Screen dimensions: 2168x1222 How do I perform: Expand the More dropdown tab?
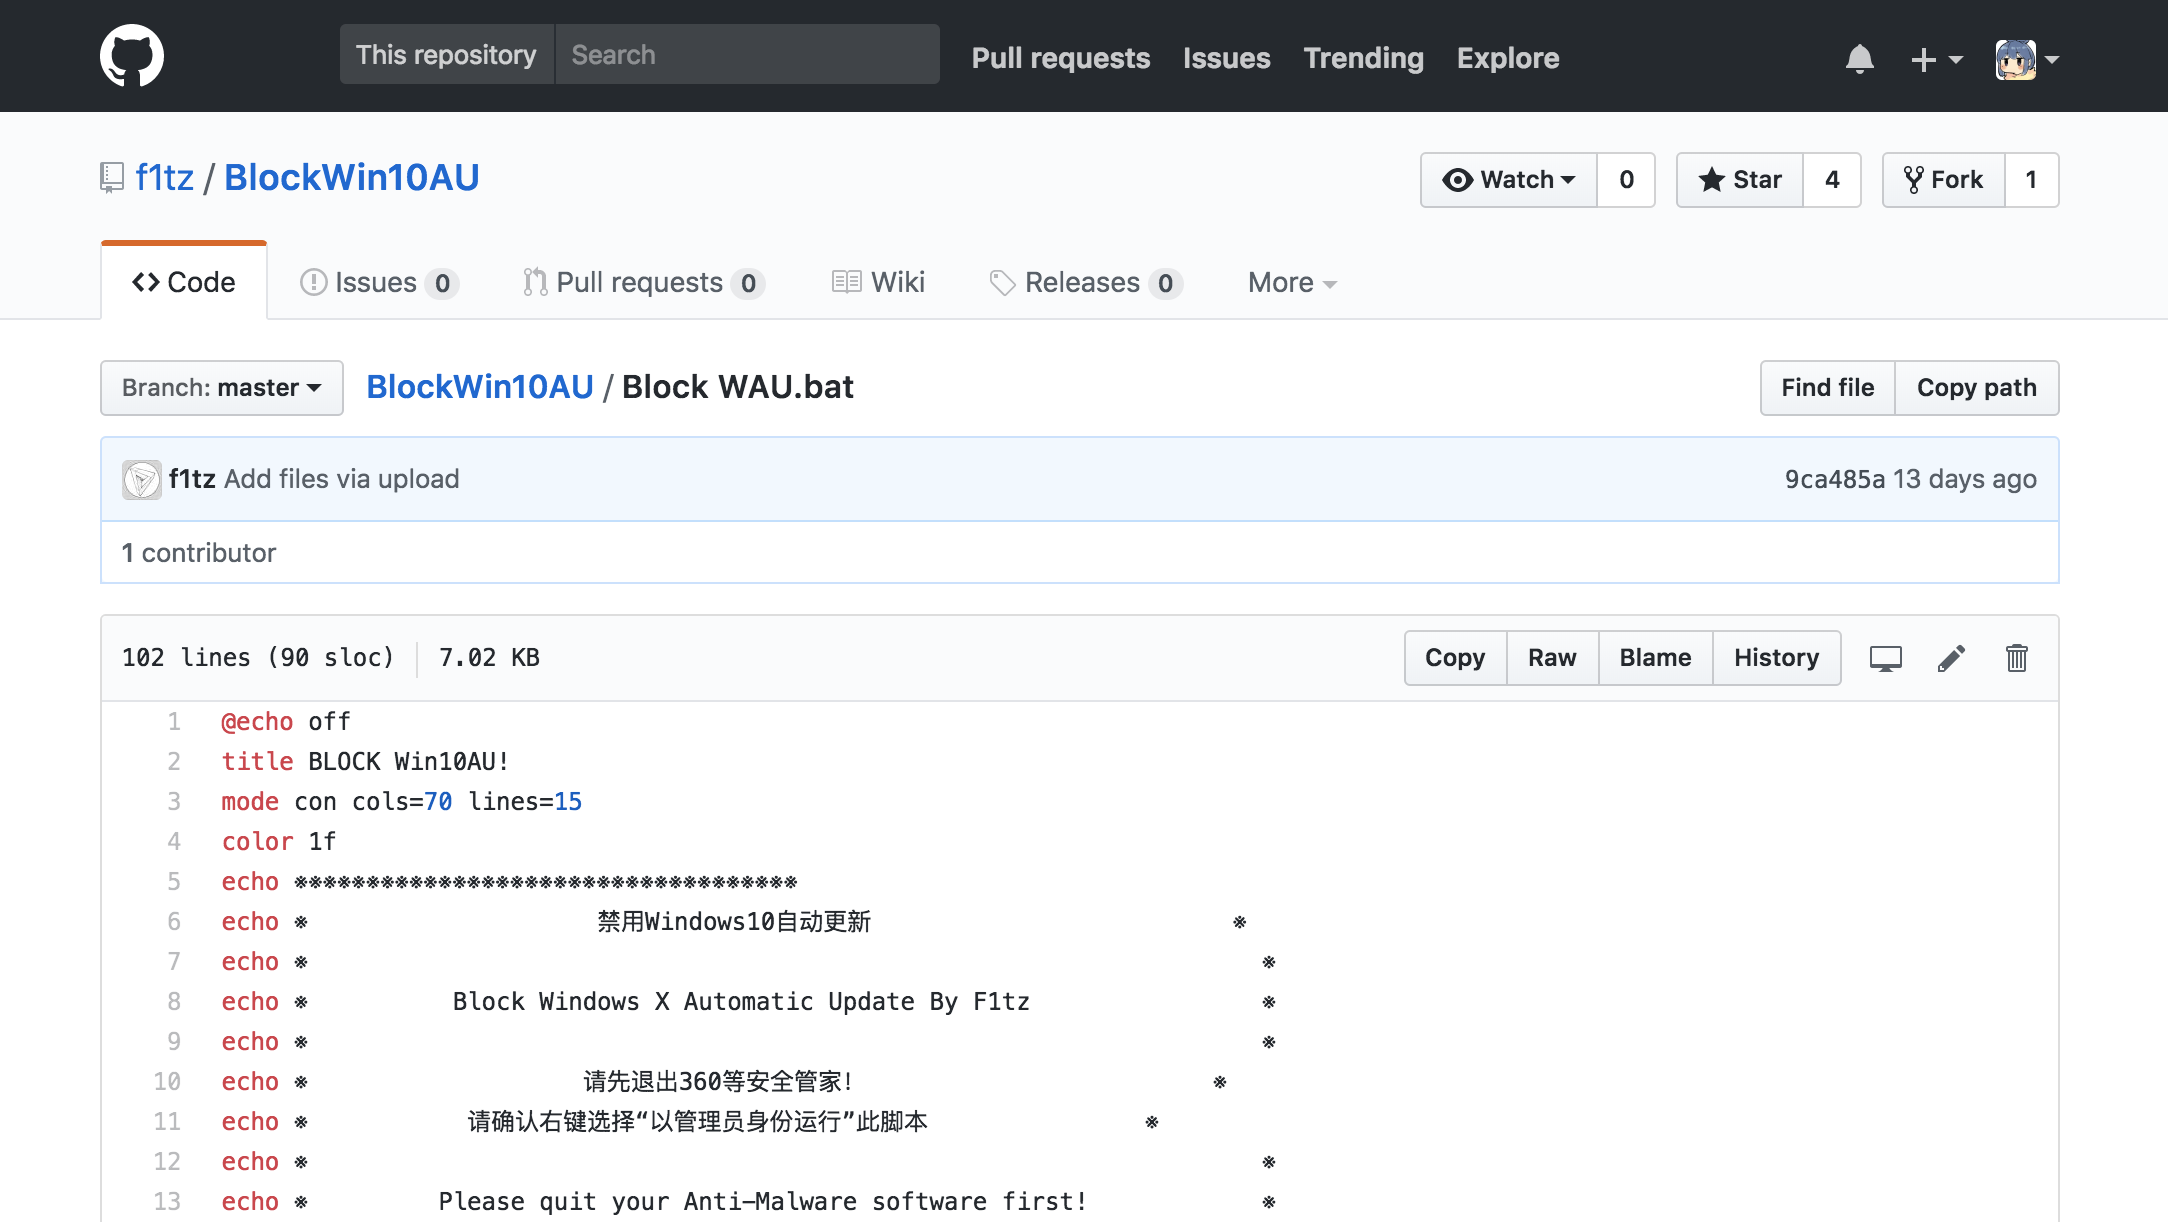1292,283
